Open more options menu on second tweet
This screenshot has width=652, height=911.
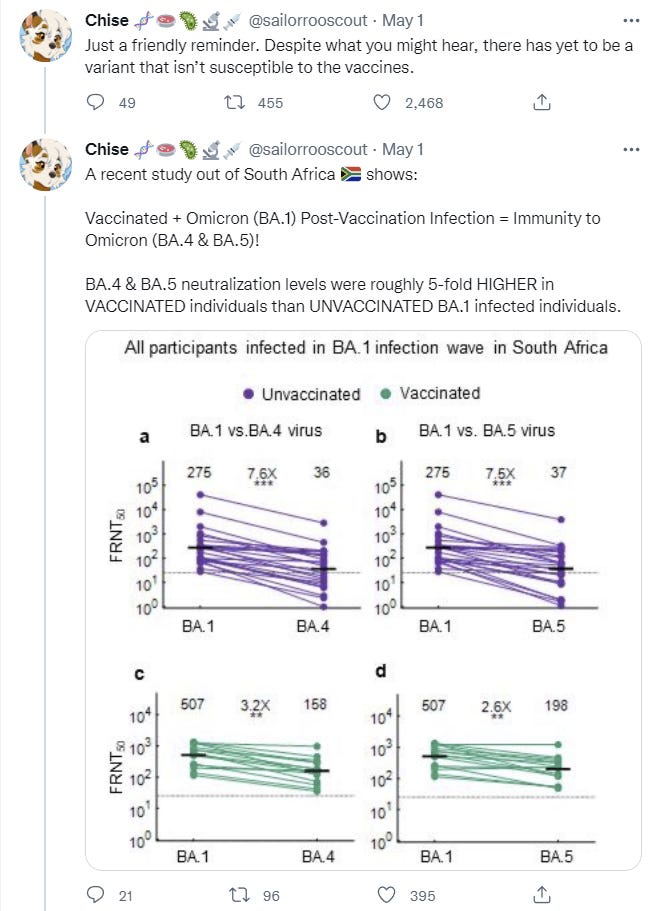(630, 149)
